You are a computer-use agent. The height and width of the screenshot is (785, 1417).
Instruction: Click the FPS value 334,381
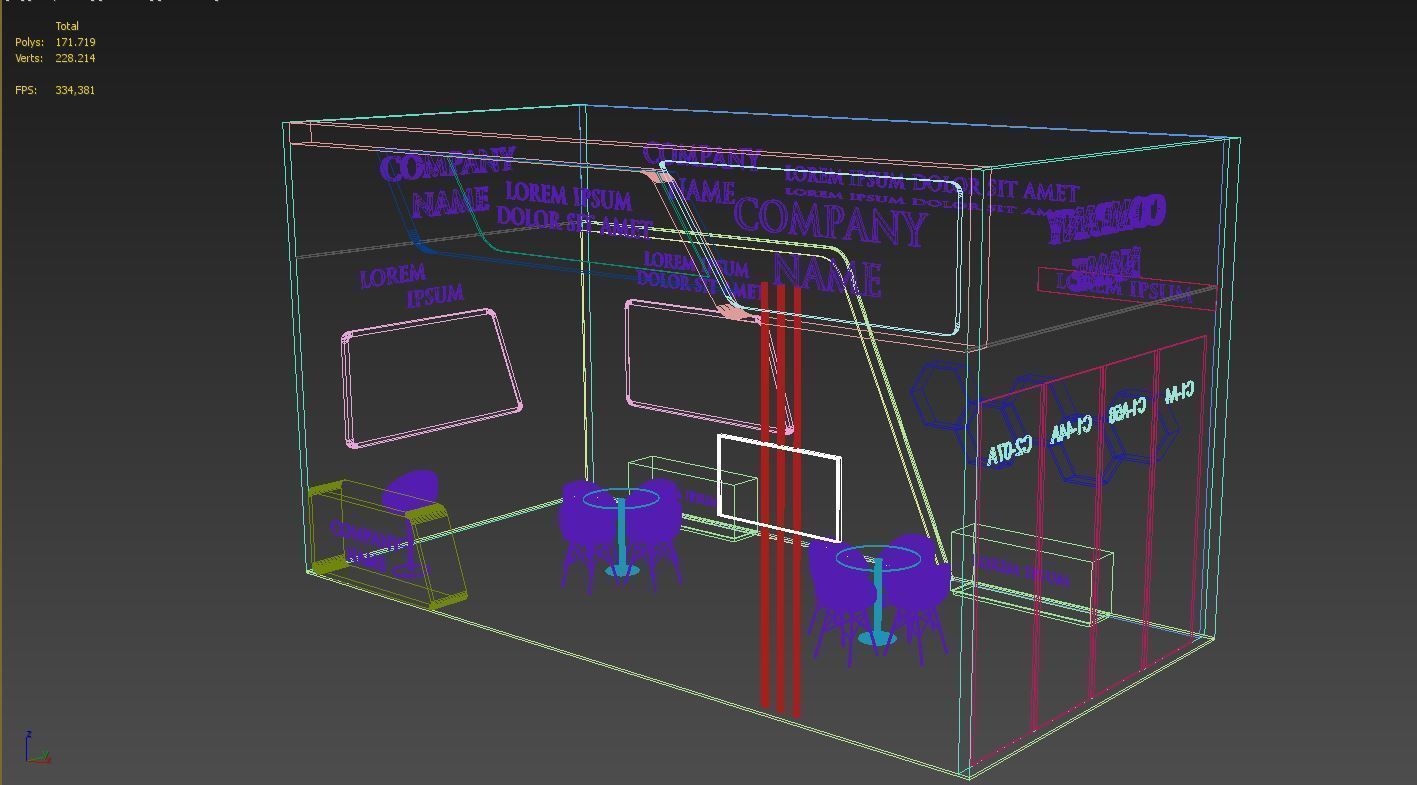tap(75, 90)
